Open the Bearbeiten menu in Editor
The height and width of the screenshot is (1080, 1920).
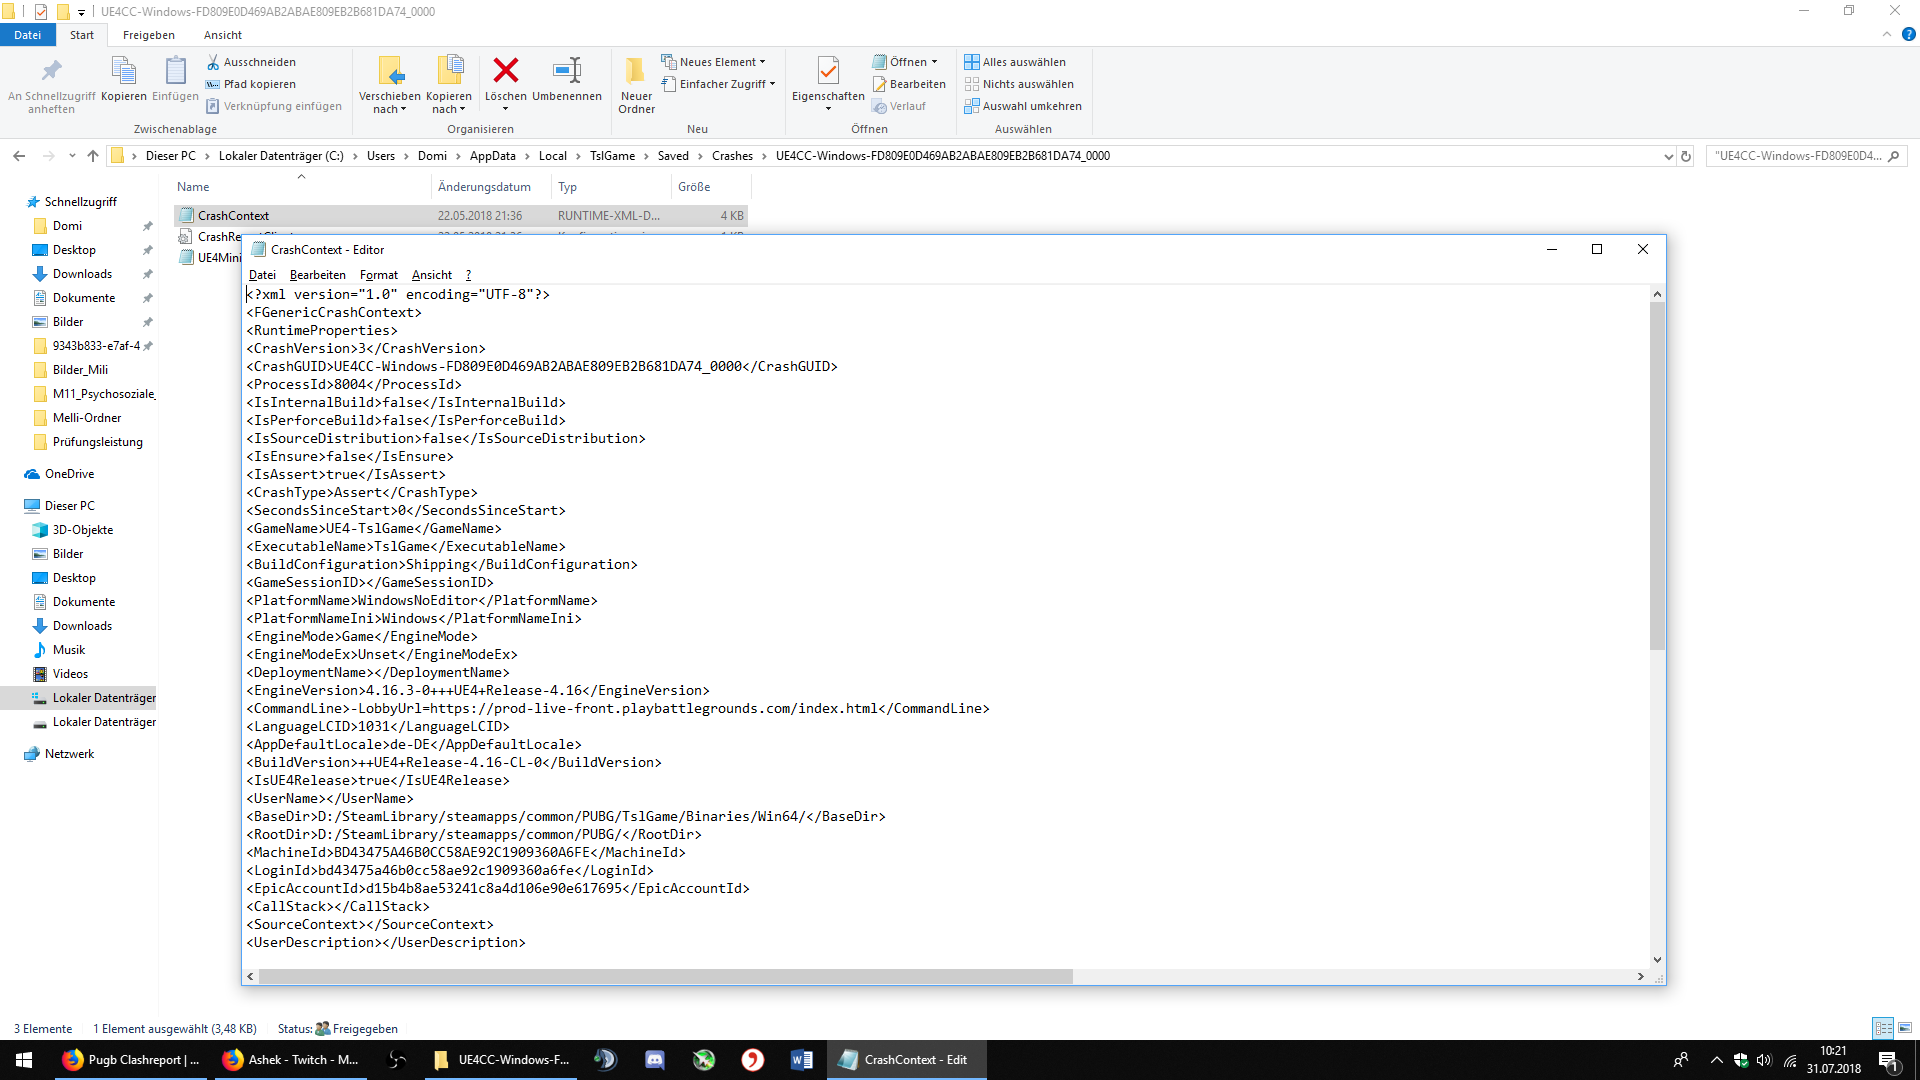[317, 275]
